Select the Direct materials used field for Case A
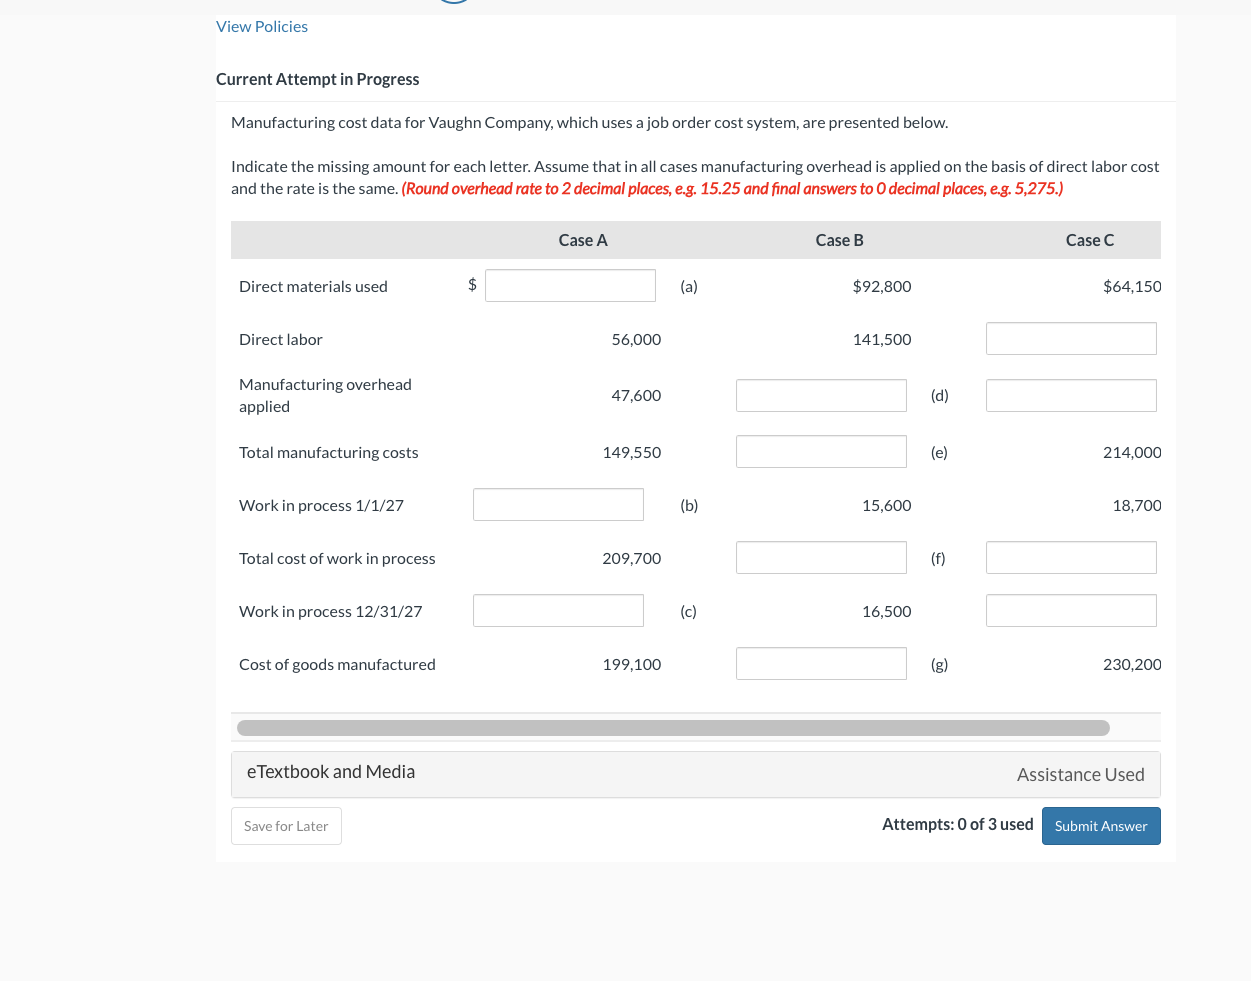 click(570, 285)
